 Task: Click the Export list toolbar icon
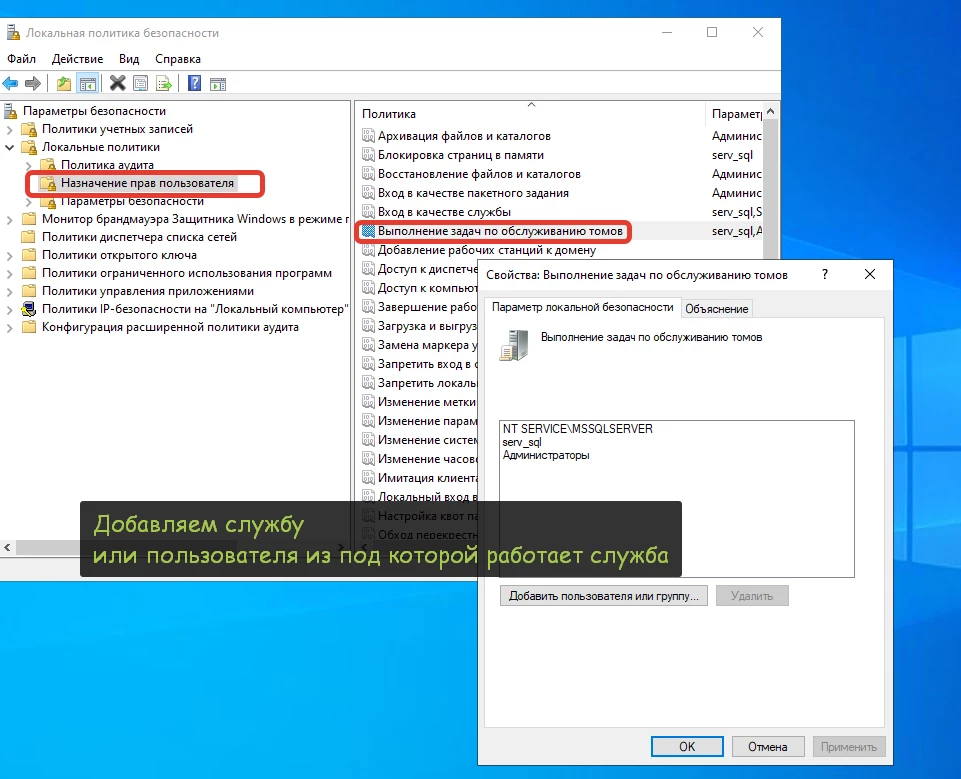click(x=163, y=84)
